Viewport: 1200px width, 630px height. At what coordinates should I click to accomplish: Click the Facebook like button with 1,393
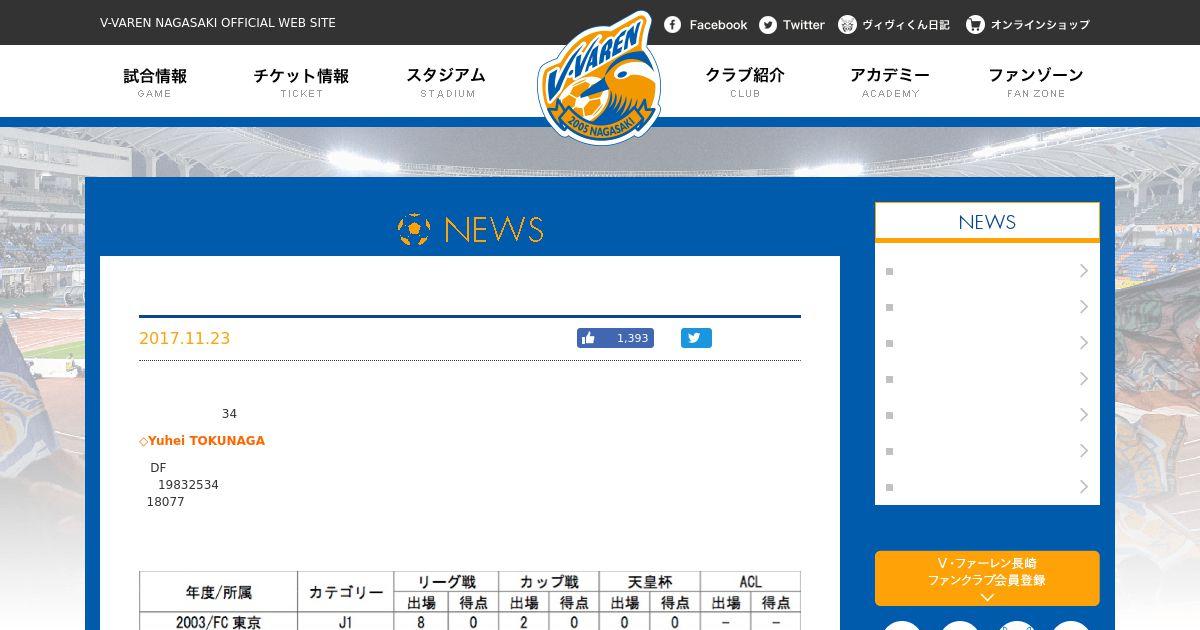tap(615, 338)
